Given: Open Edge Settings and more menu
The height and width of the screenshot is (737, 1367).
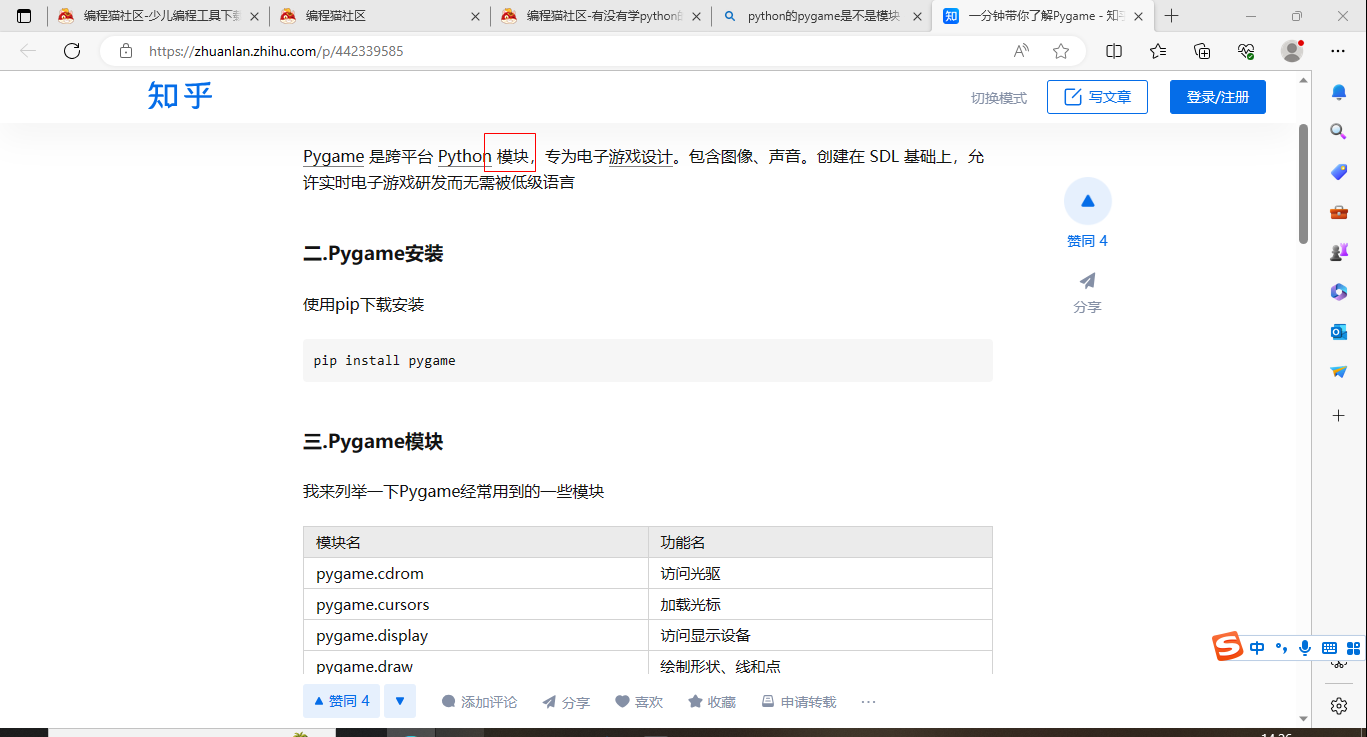Looking at the screenshot, I should [1338, 51].
